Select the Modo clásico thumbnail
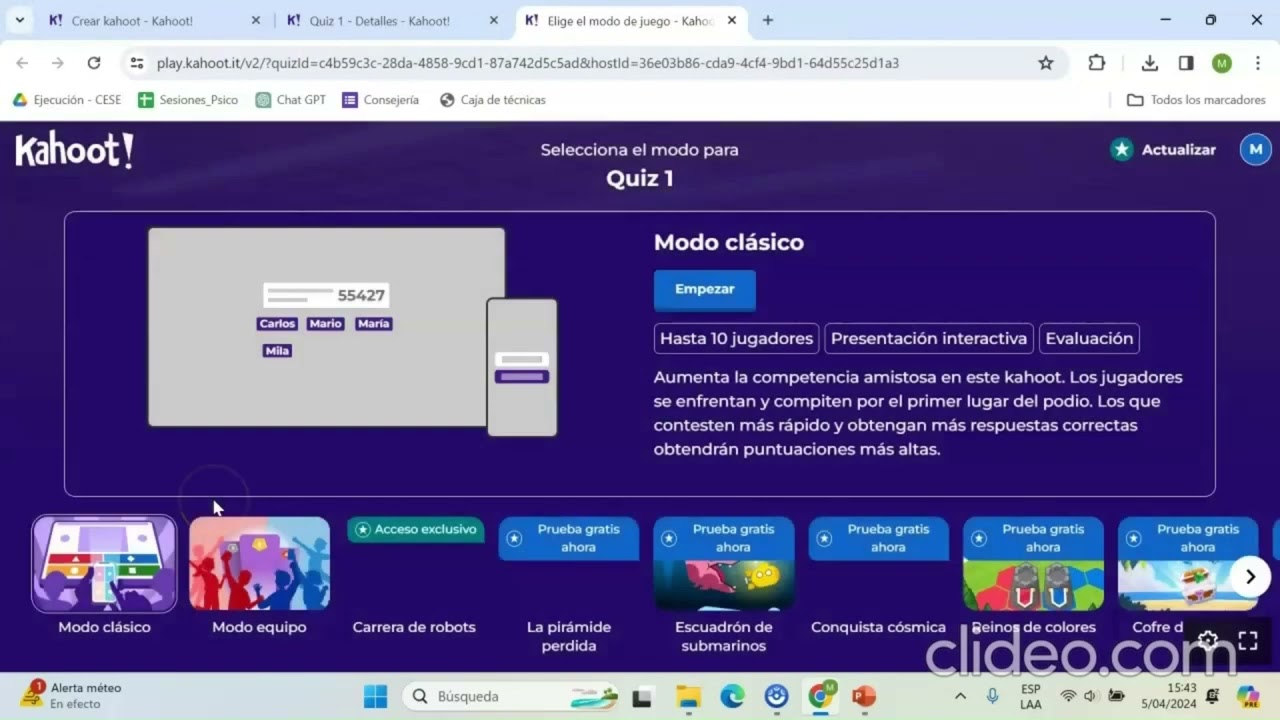The width and height of the screenshot is (1280, 720). point(104,564)
